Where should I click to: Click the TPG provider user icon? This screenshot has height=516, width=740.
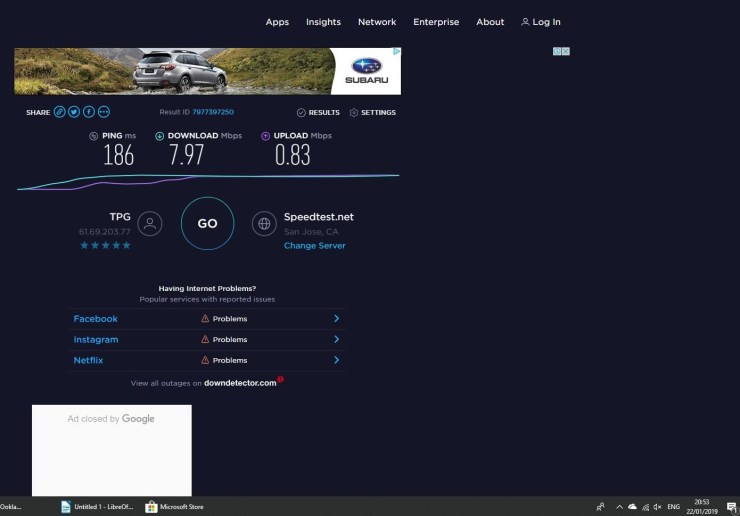pyautogui.click(x=150, y=223)
